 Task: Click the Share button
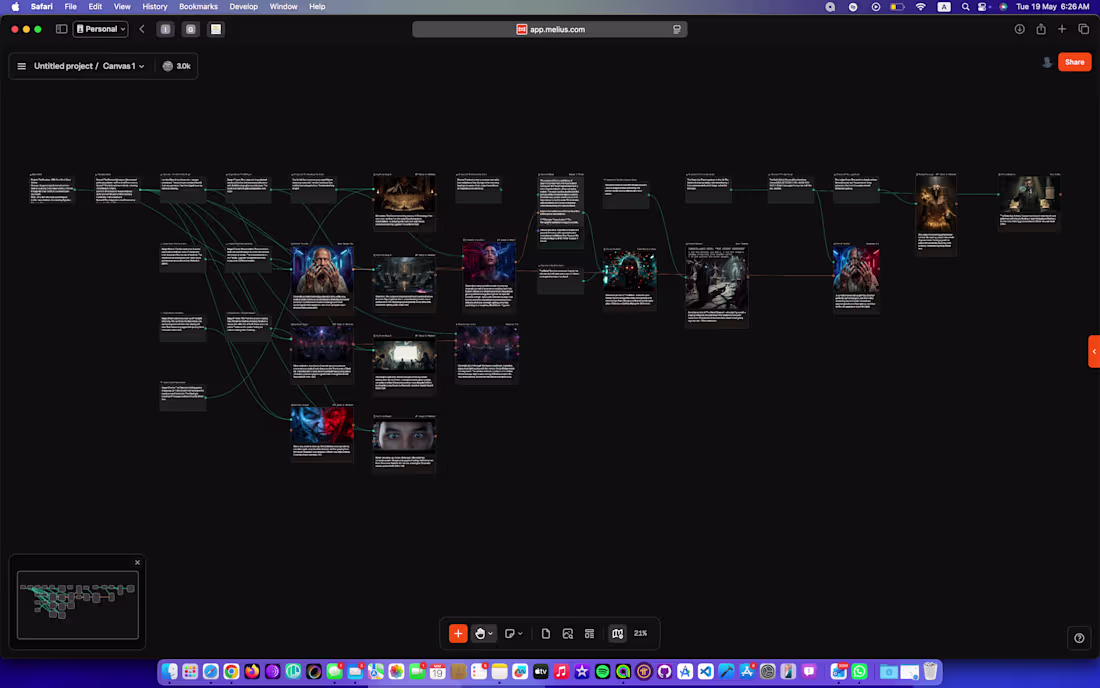click(1074, 62)
